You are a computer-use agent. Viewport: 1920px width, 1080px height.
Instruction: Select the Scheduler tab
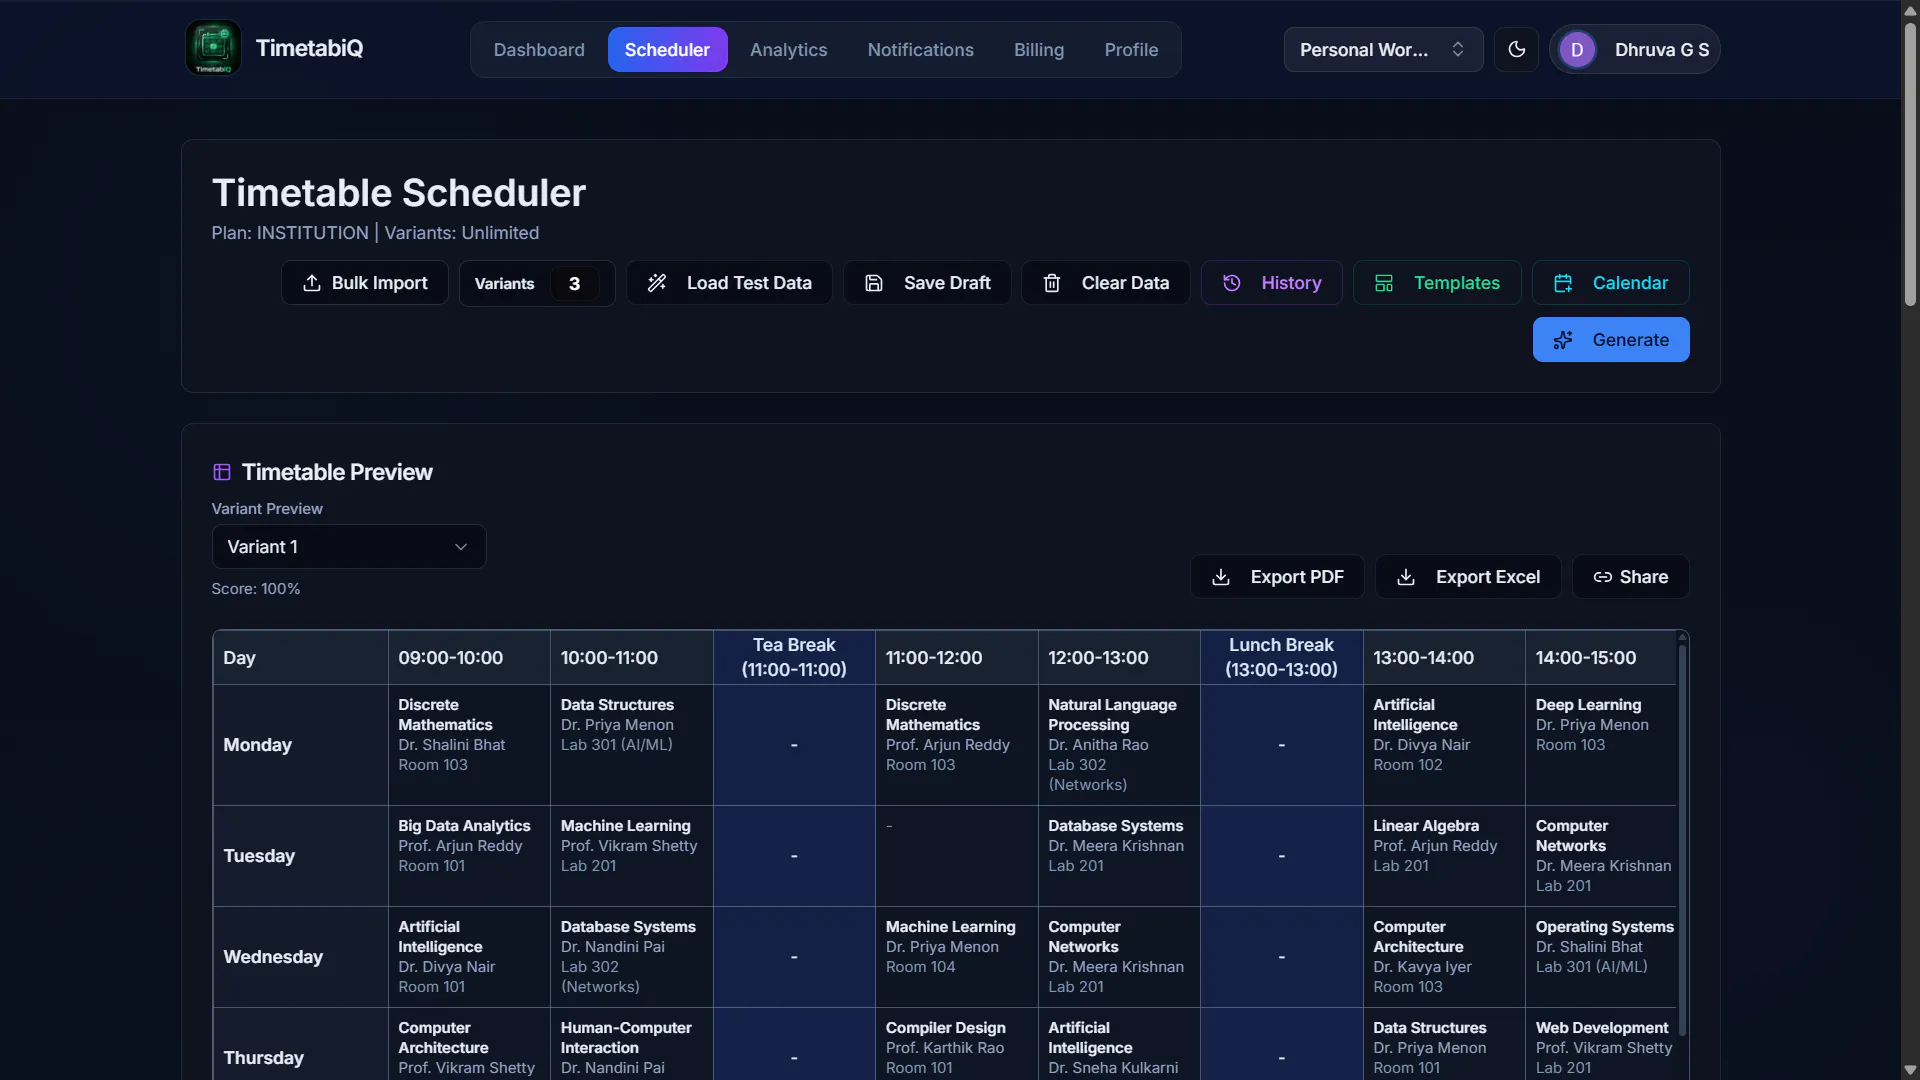(x=667, y=49)
